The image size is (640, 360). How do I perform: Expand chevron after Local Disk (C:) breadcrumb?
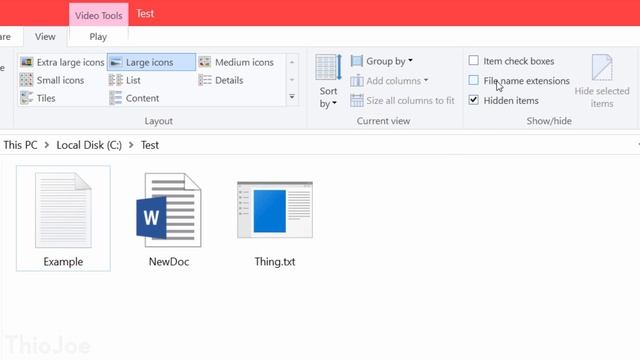[131, 145]
